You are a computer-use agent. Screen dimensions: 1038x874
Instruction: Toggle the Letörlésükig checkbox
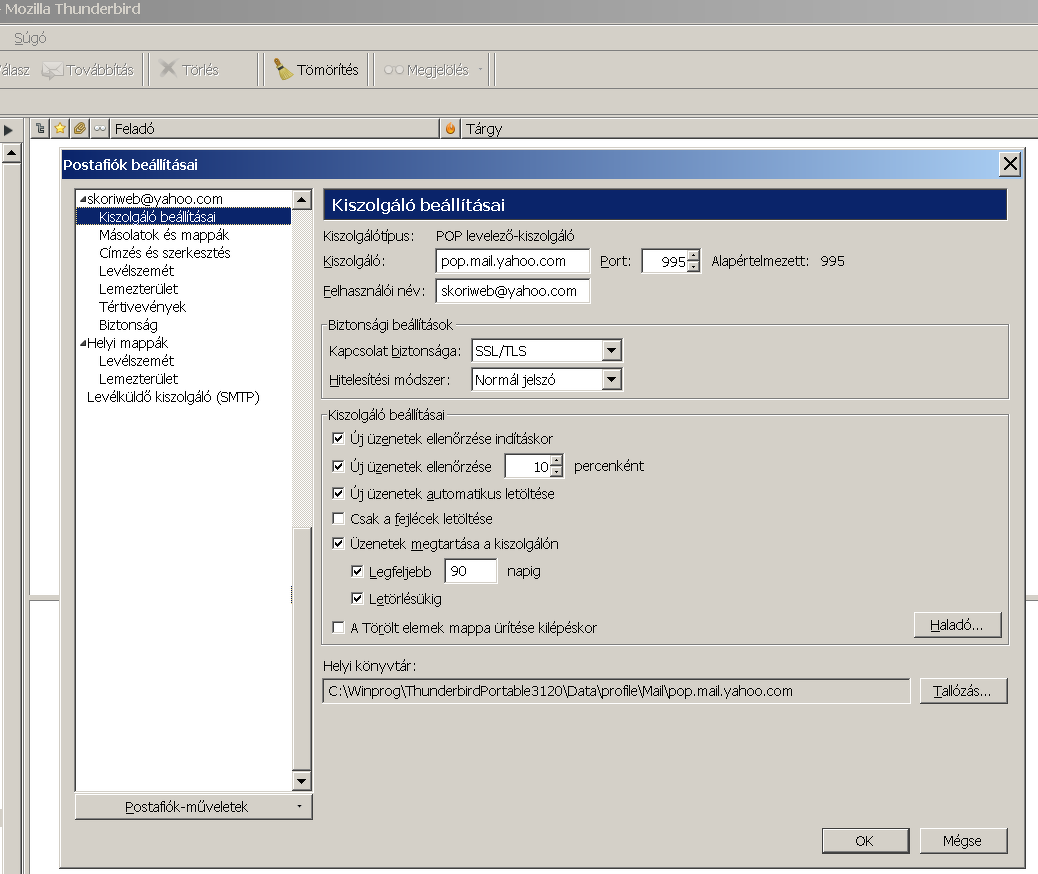pos(357,599)
